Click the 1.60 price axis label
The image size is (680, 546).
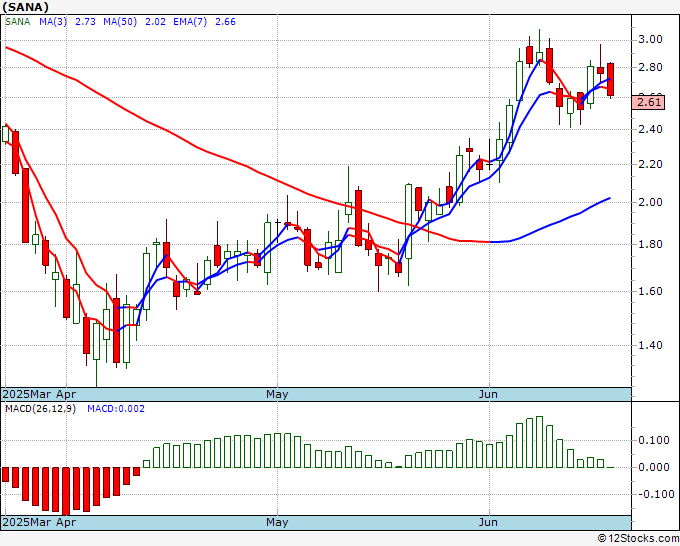coord(651,291)
